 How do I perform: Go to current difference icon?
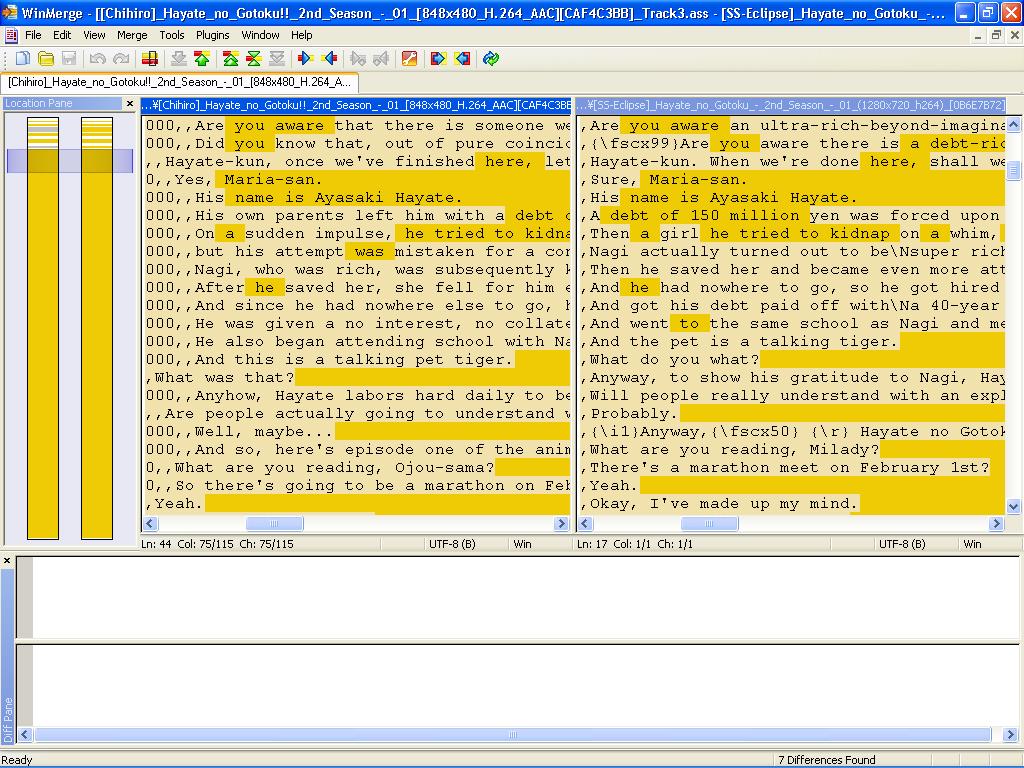click(x=253, y=59)
